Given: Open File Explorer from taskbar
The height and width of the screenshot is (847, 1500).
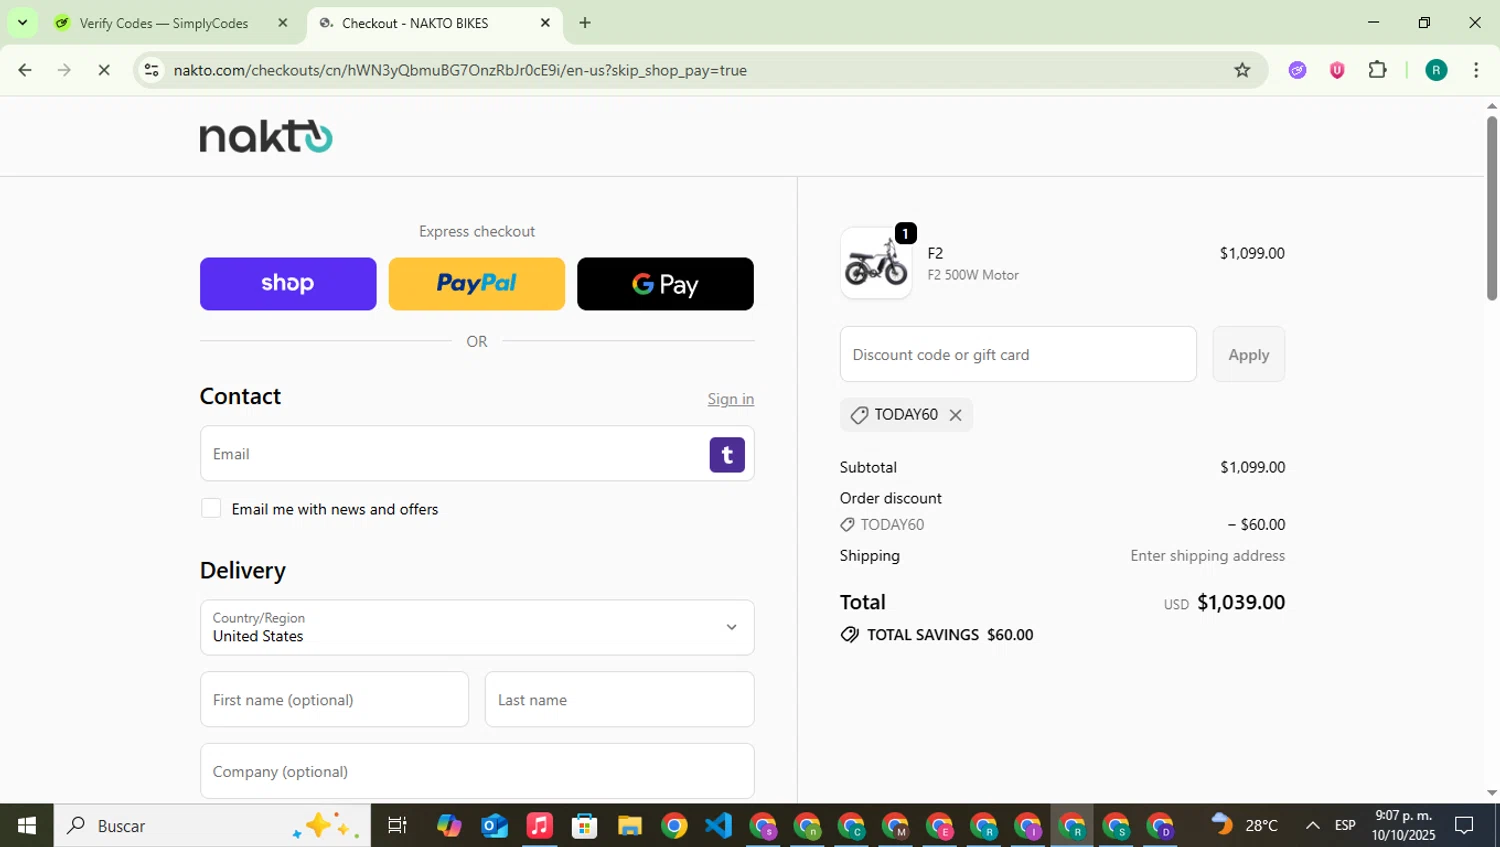Looking at the screenshot, I should (x=629, y=825).
